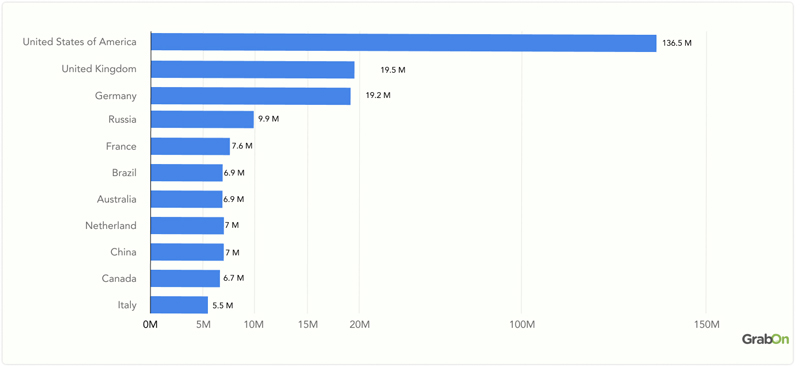Click the 7.6 M value label

242,146
